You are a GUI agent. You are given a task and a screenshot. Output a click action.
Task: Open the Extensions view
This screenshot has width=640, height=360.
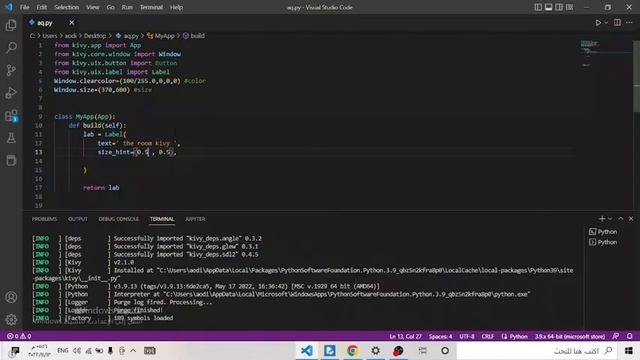(11, 116)
